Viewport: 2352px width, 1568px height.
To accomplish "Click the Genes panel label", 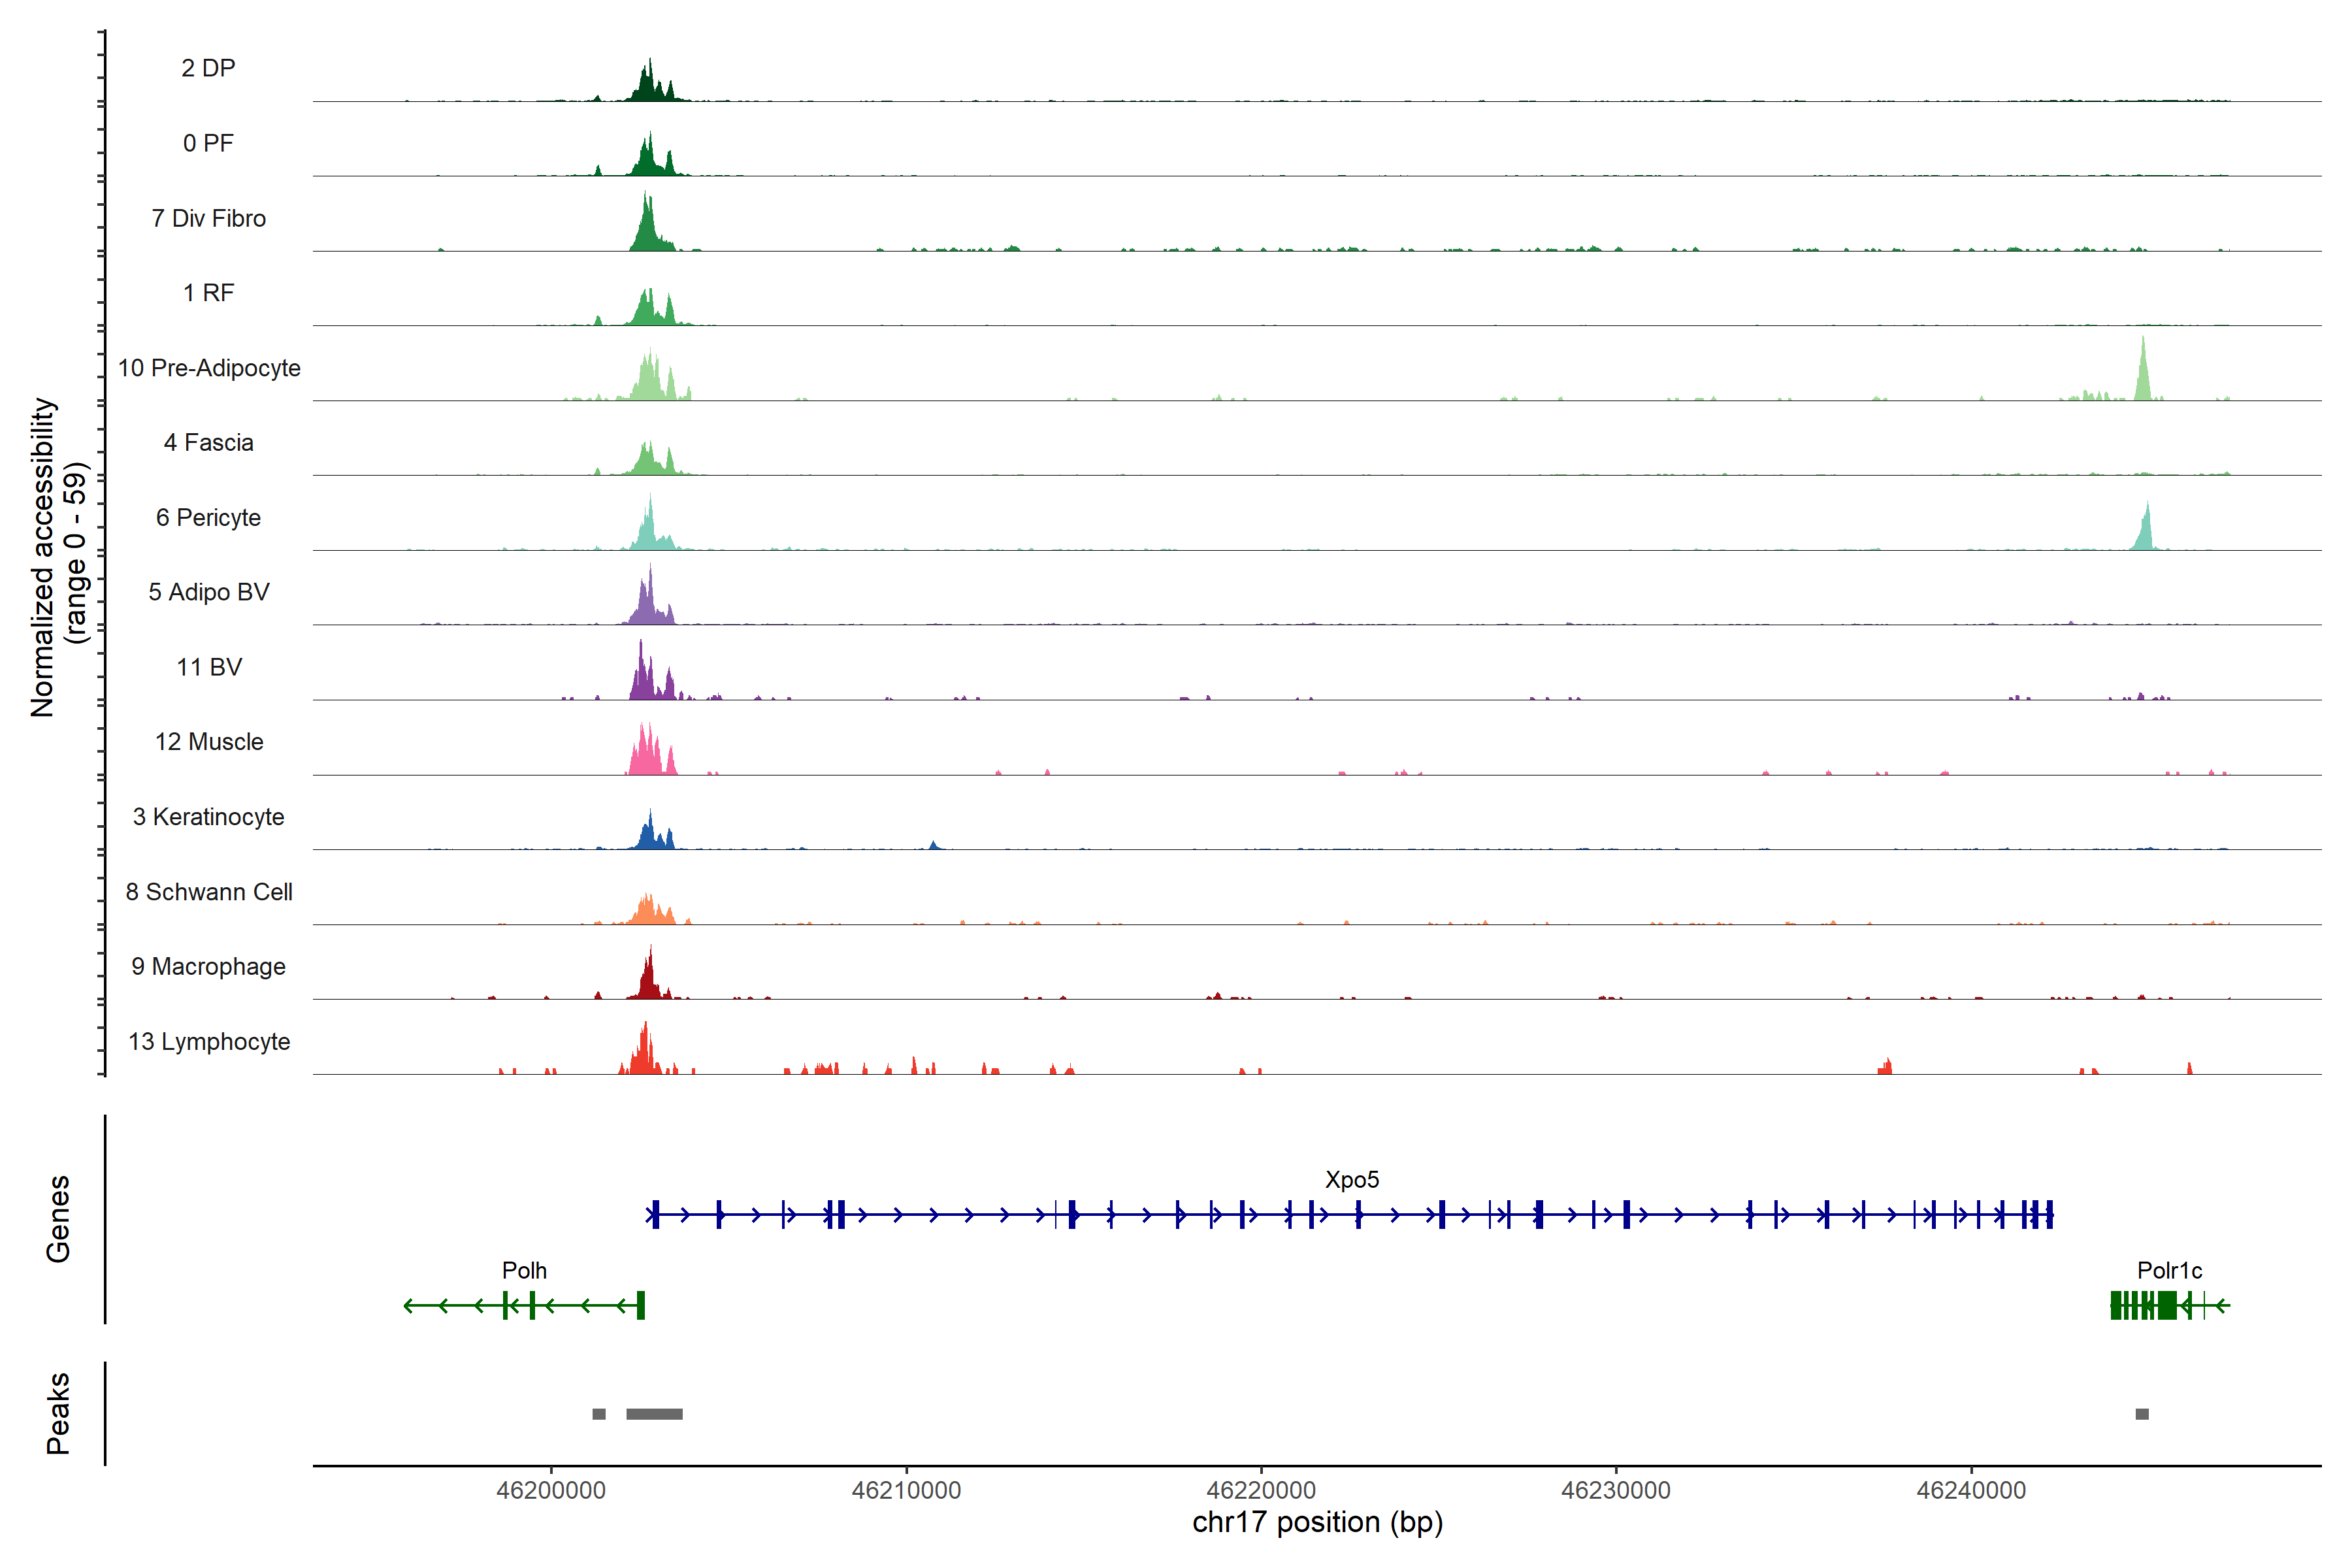I will coord(58,1219).
